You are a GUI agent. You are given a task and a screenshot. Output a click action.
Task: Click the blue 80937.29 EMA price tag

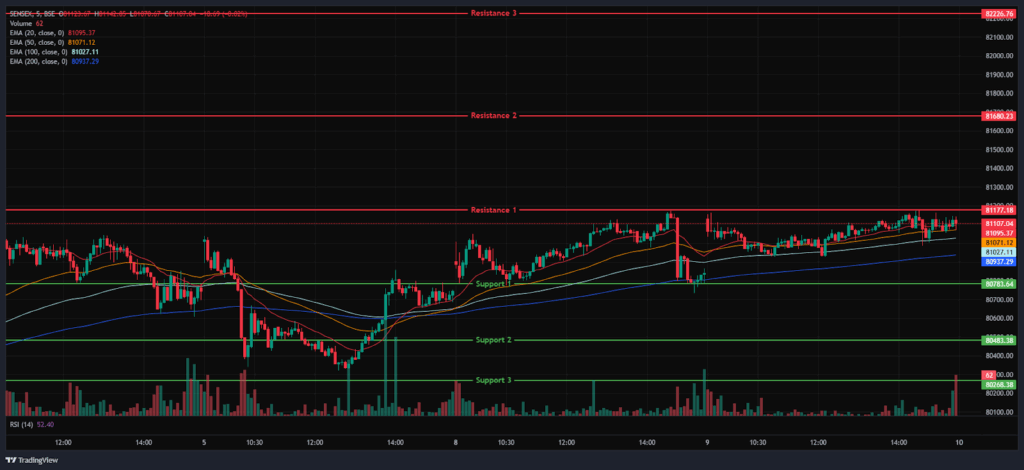pyautogui.click(x=999, y=262)
